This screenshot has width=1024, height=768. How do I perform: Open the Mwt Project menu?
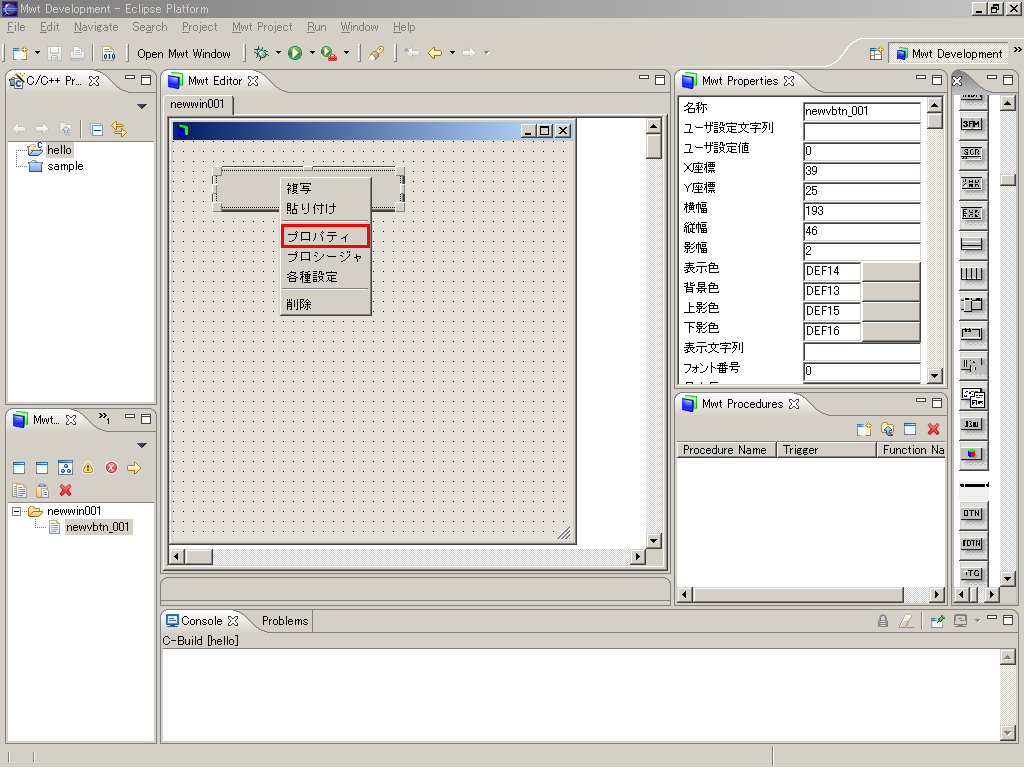pyautogui.click(x=262, y=27)
